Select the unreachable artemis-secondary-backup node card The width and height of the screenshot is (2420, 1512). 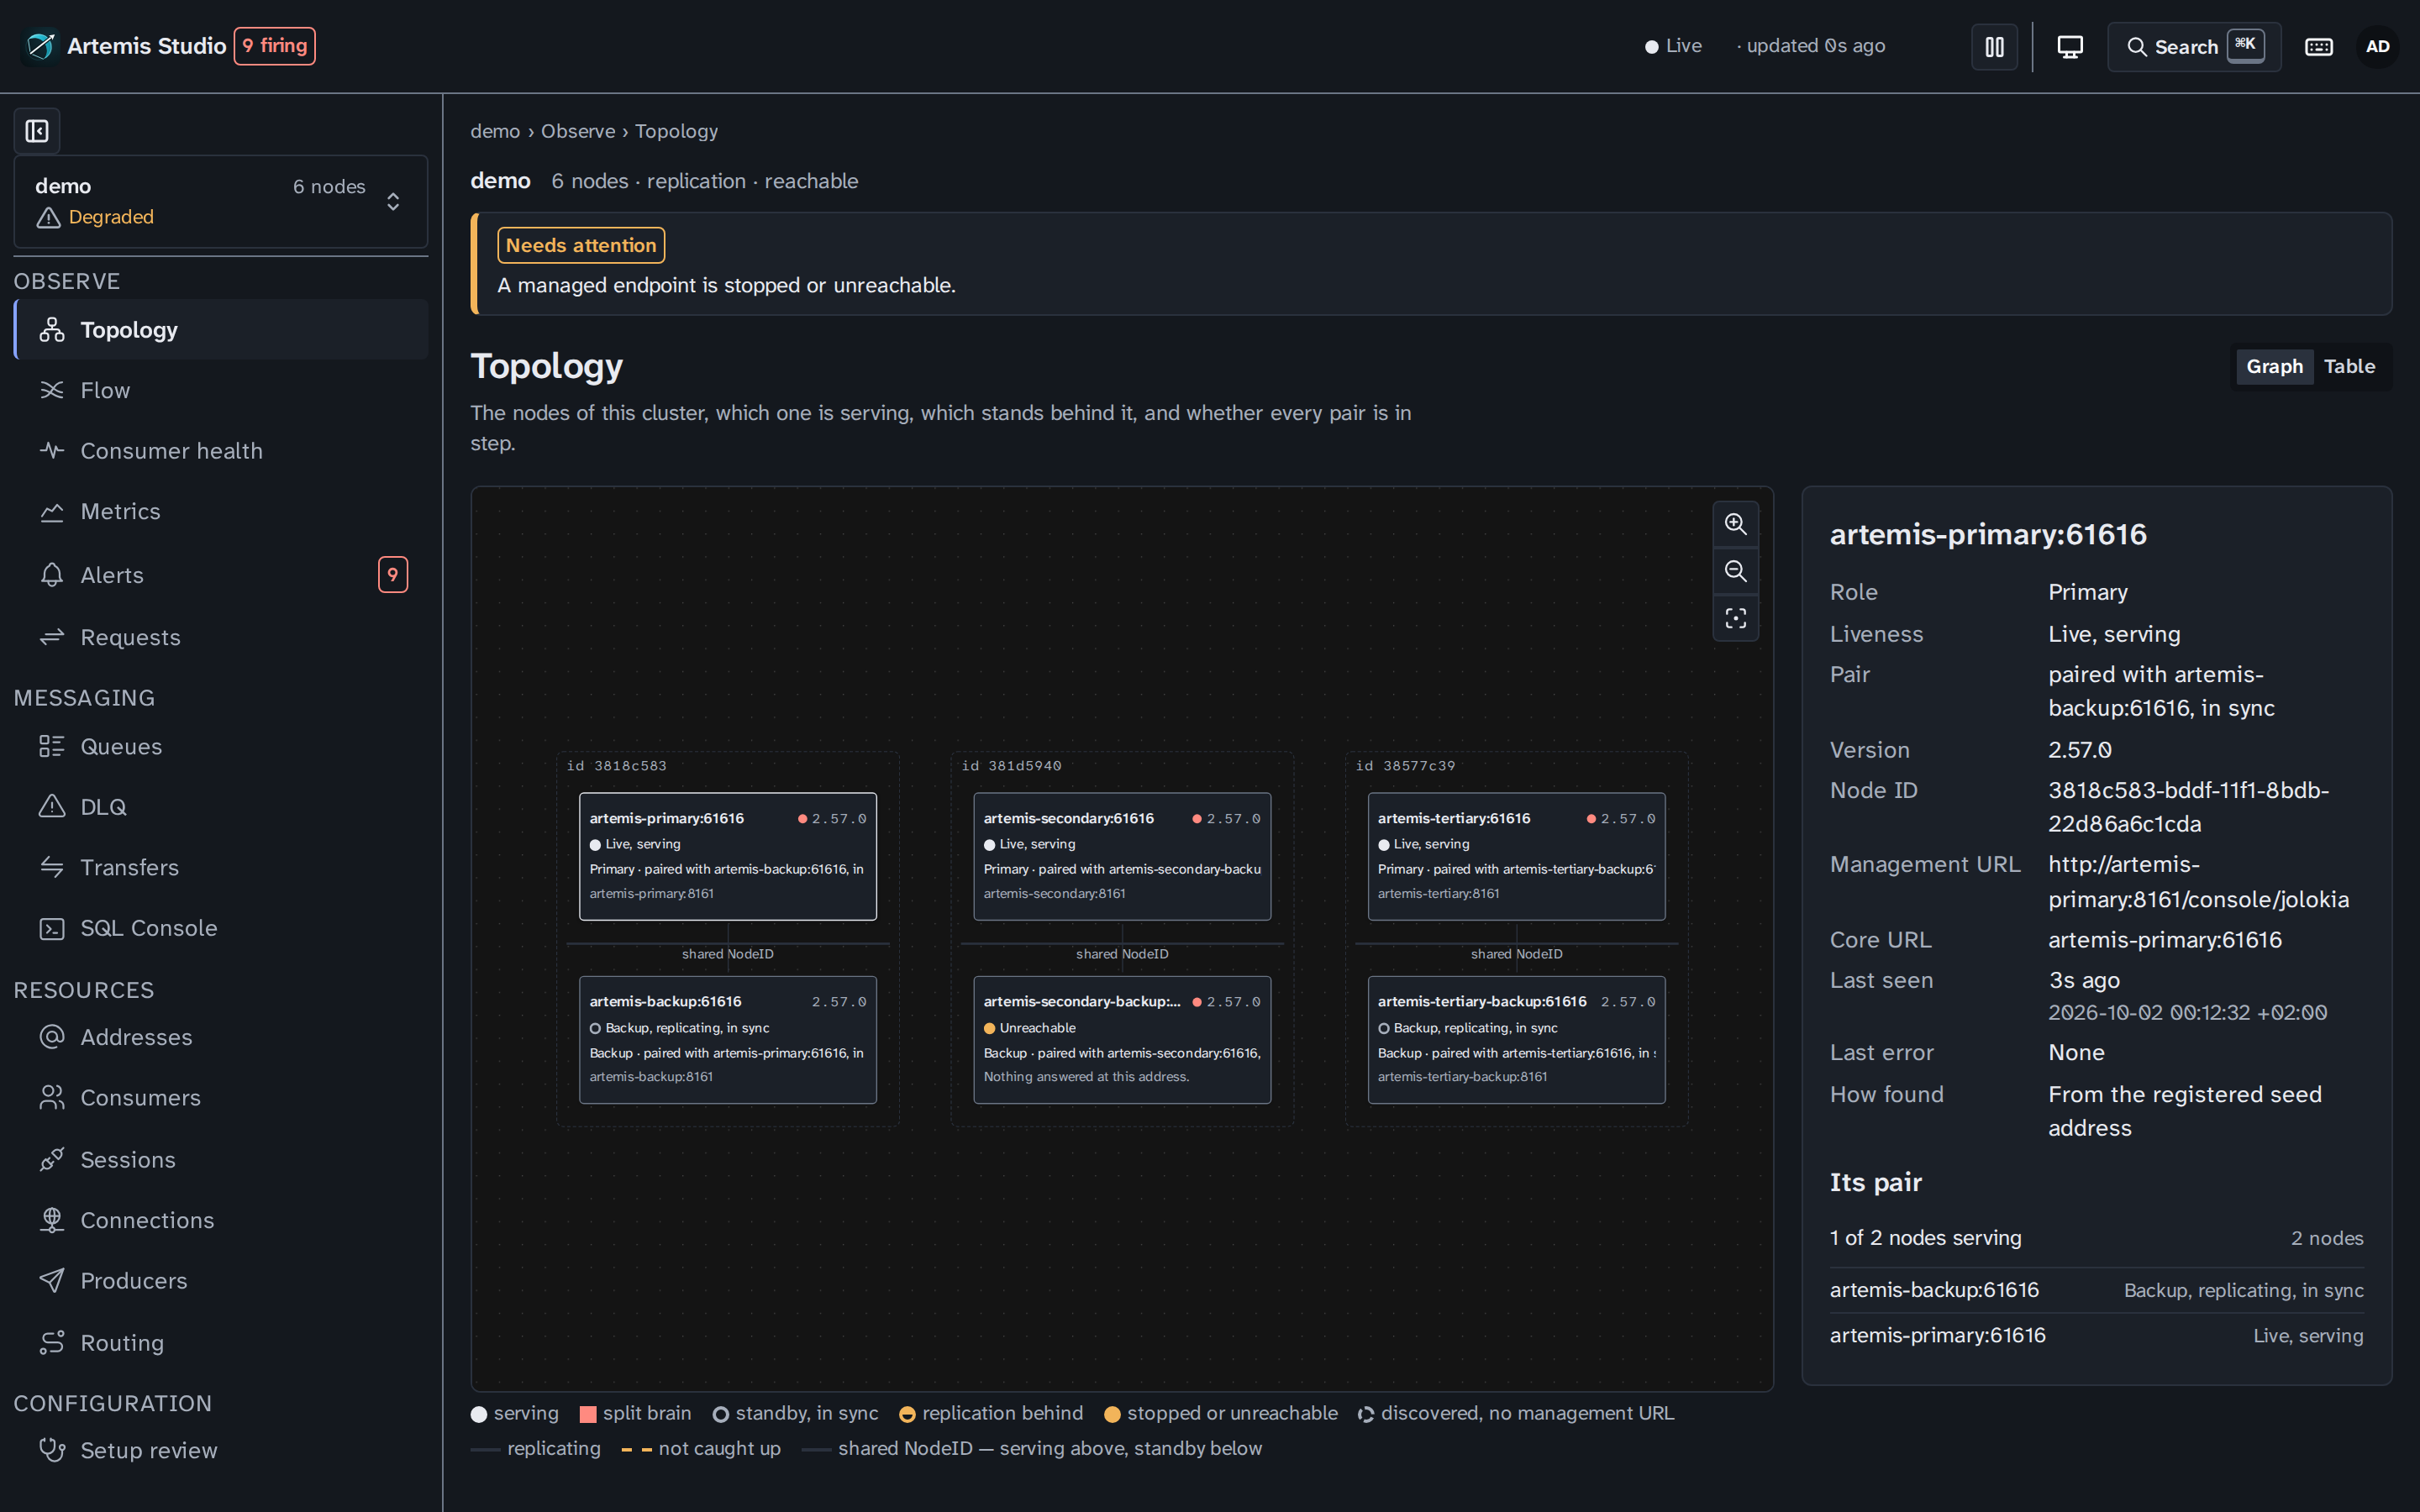click(x=1122, y=1040)
